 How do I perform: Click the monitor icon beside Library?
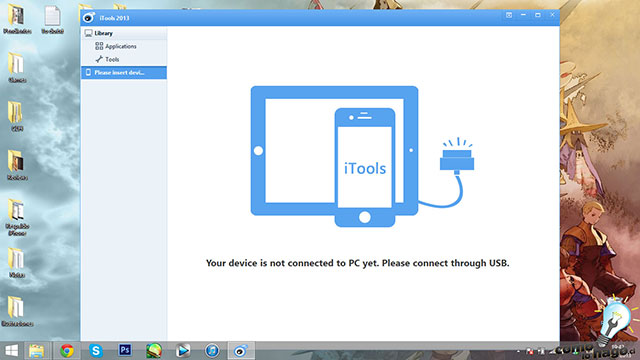(89, 33)
